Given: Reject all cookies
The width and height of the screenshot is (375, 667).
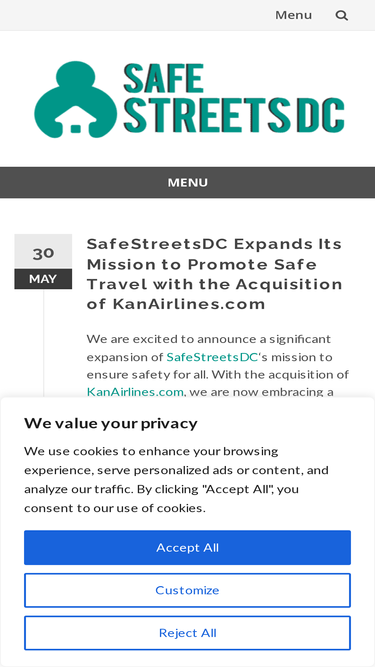Looking at the screenshot, I should pyautogui.click(x=188, y=633).
